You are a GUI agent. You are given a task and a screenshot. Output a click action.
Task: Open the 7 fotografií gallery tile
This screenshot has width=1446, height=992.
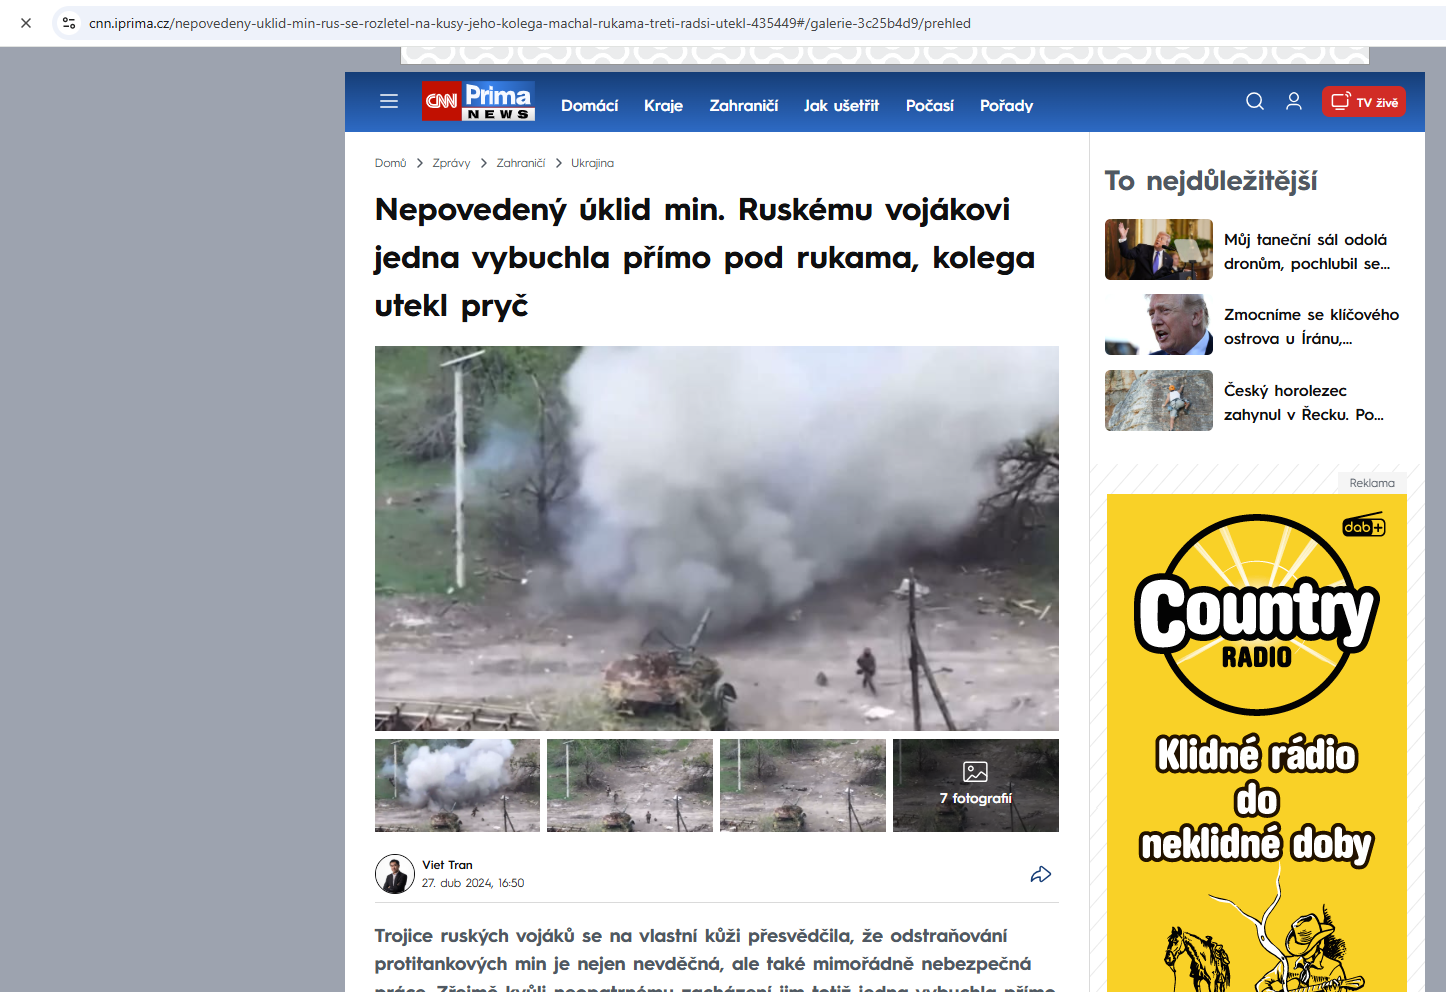tap(975, 785)
